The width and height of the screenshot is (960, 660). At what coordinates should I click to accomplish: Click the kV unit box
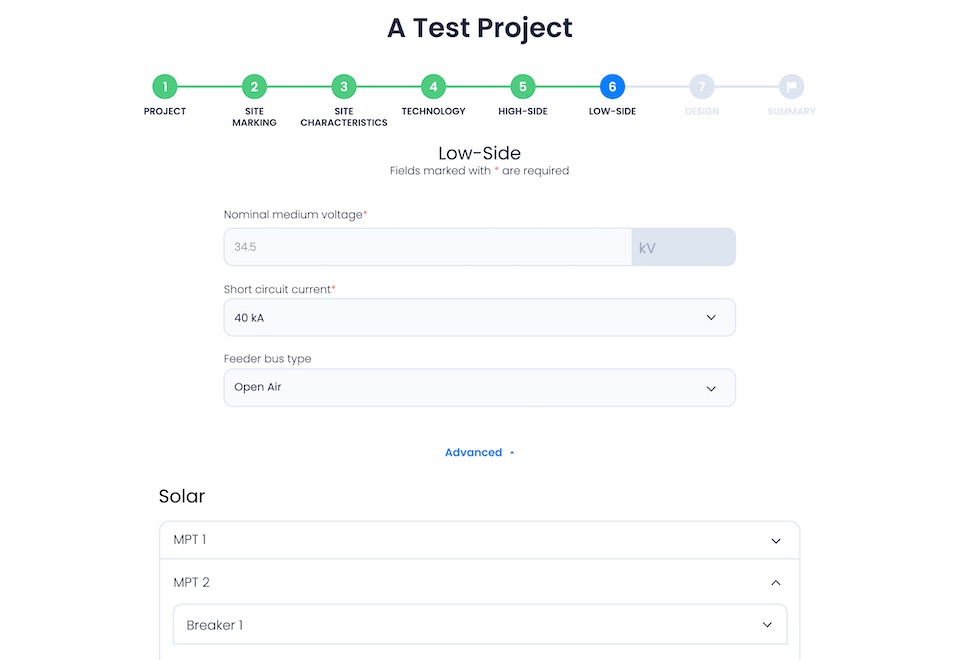pos(683,247)
